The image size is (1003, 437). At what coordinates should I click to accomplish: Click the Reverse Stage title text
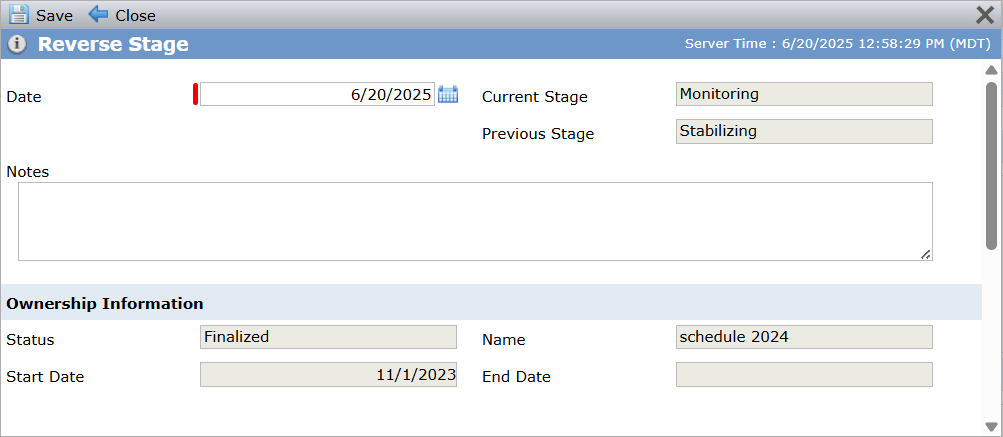pos(113,44)
